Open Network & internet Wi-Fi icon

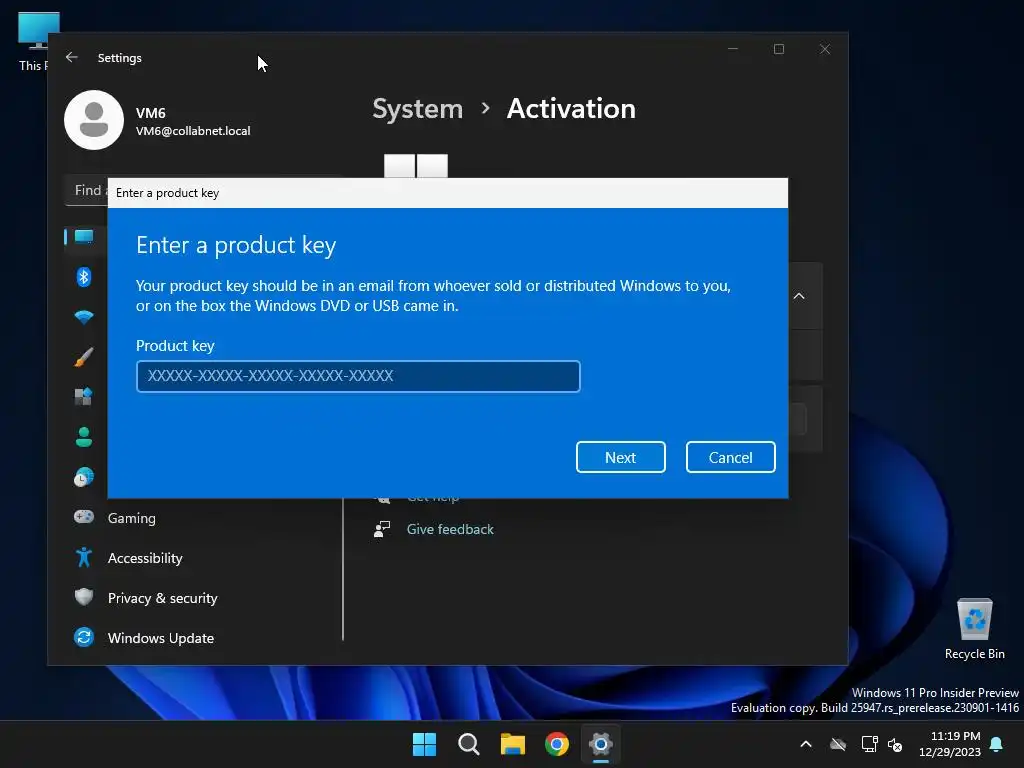point(84,317)
